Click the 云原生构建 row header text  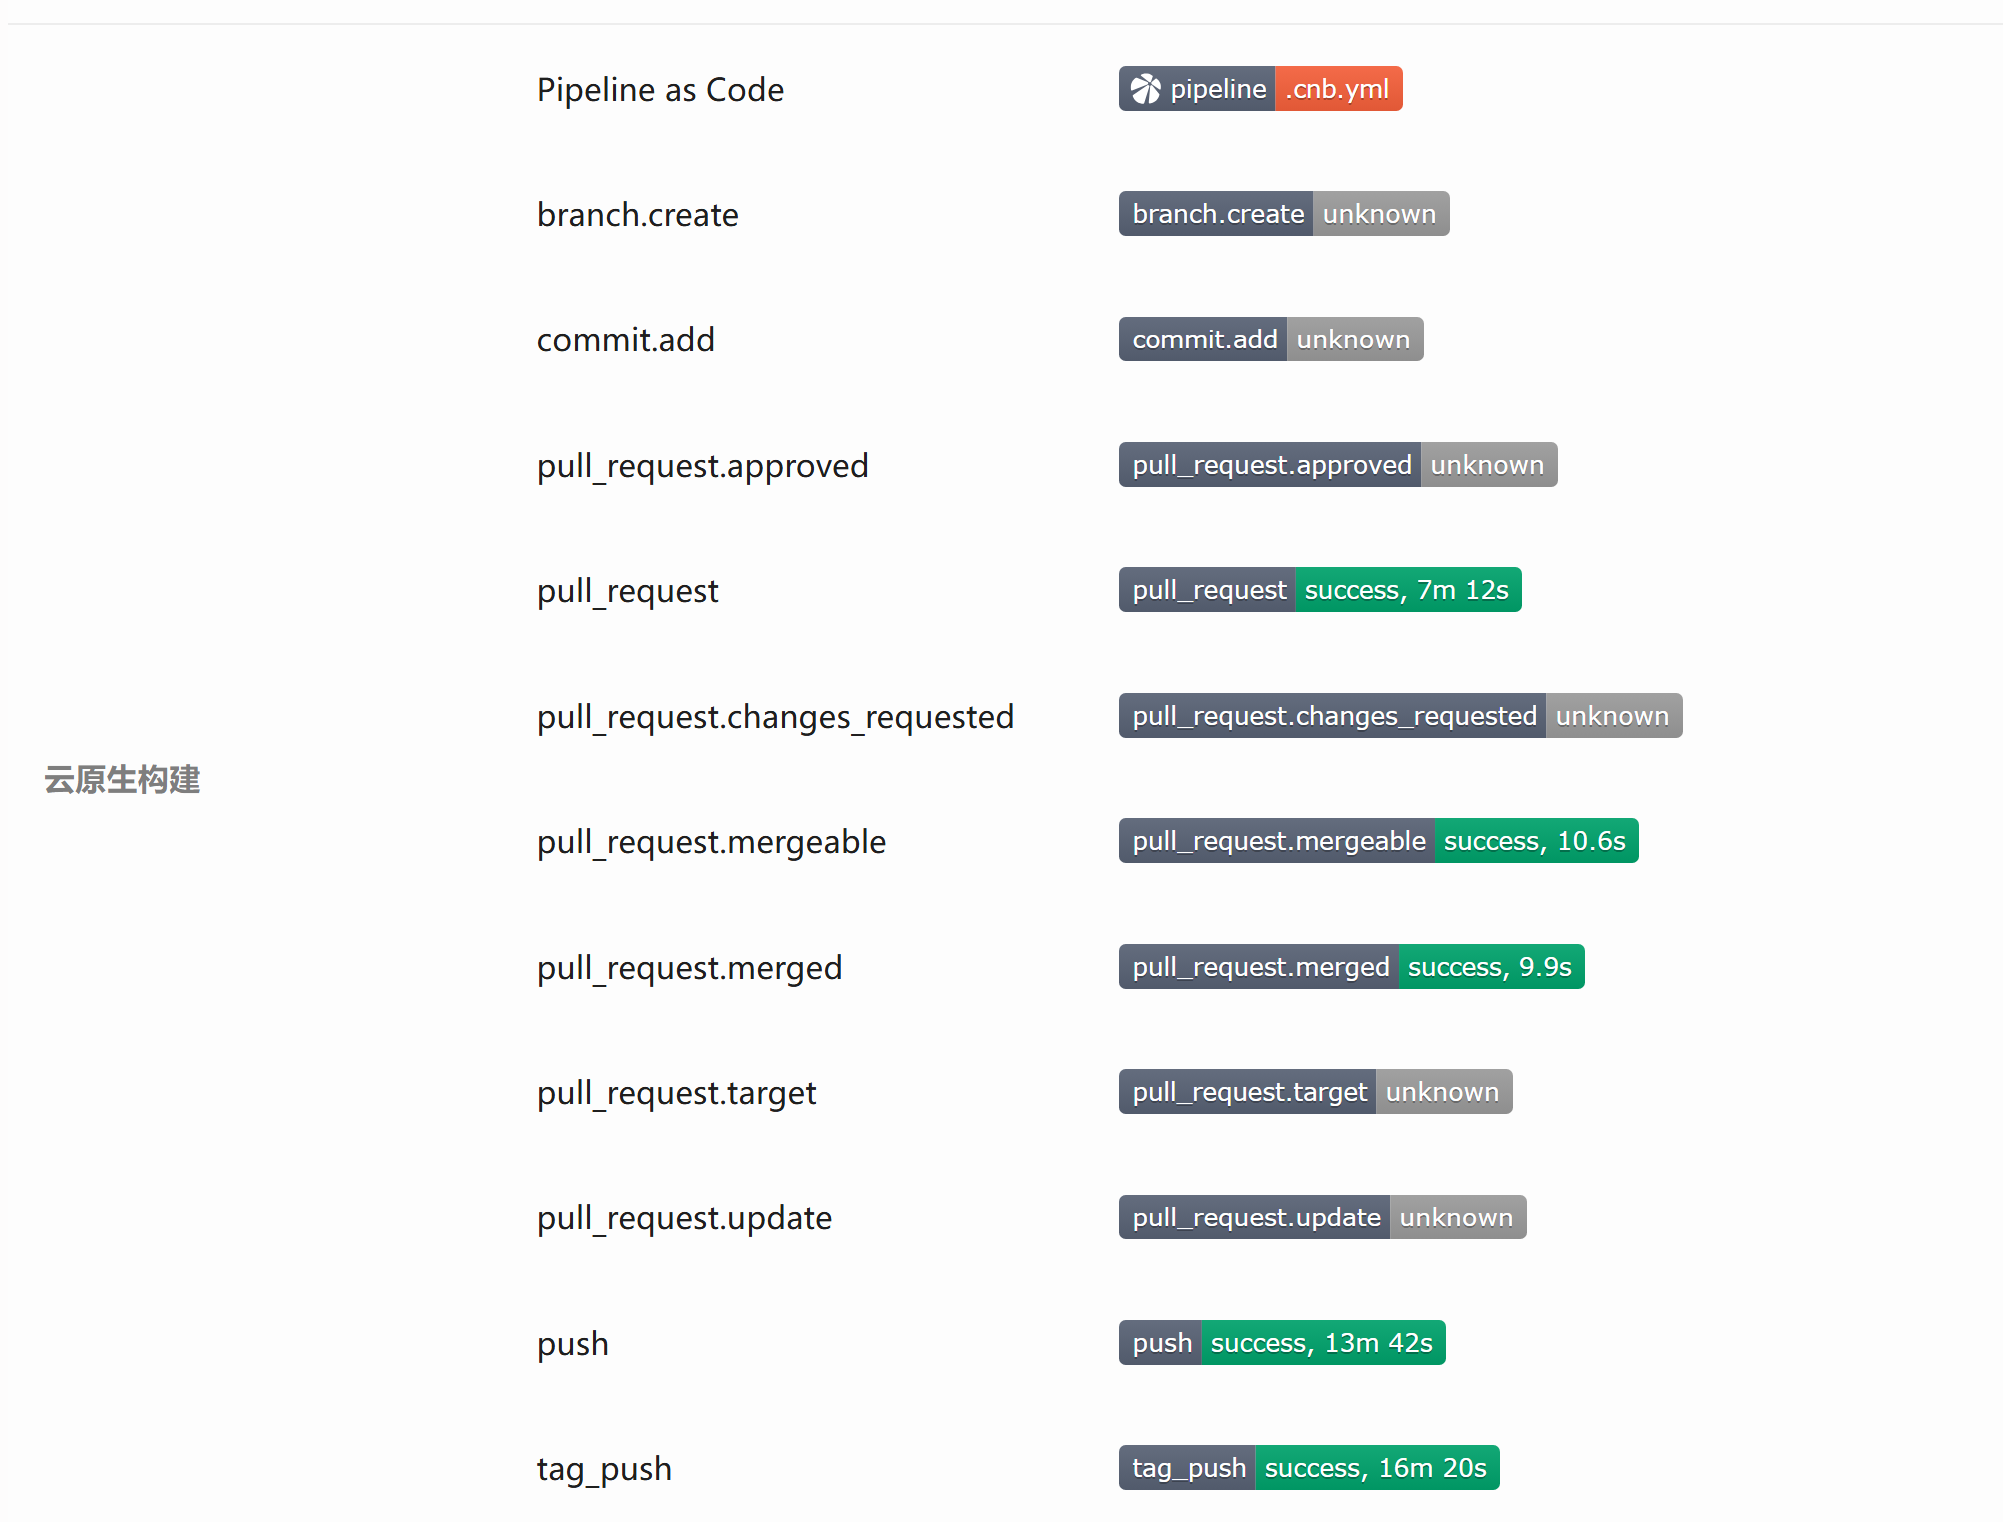point(122,780)
